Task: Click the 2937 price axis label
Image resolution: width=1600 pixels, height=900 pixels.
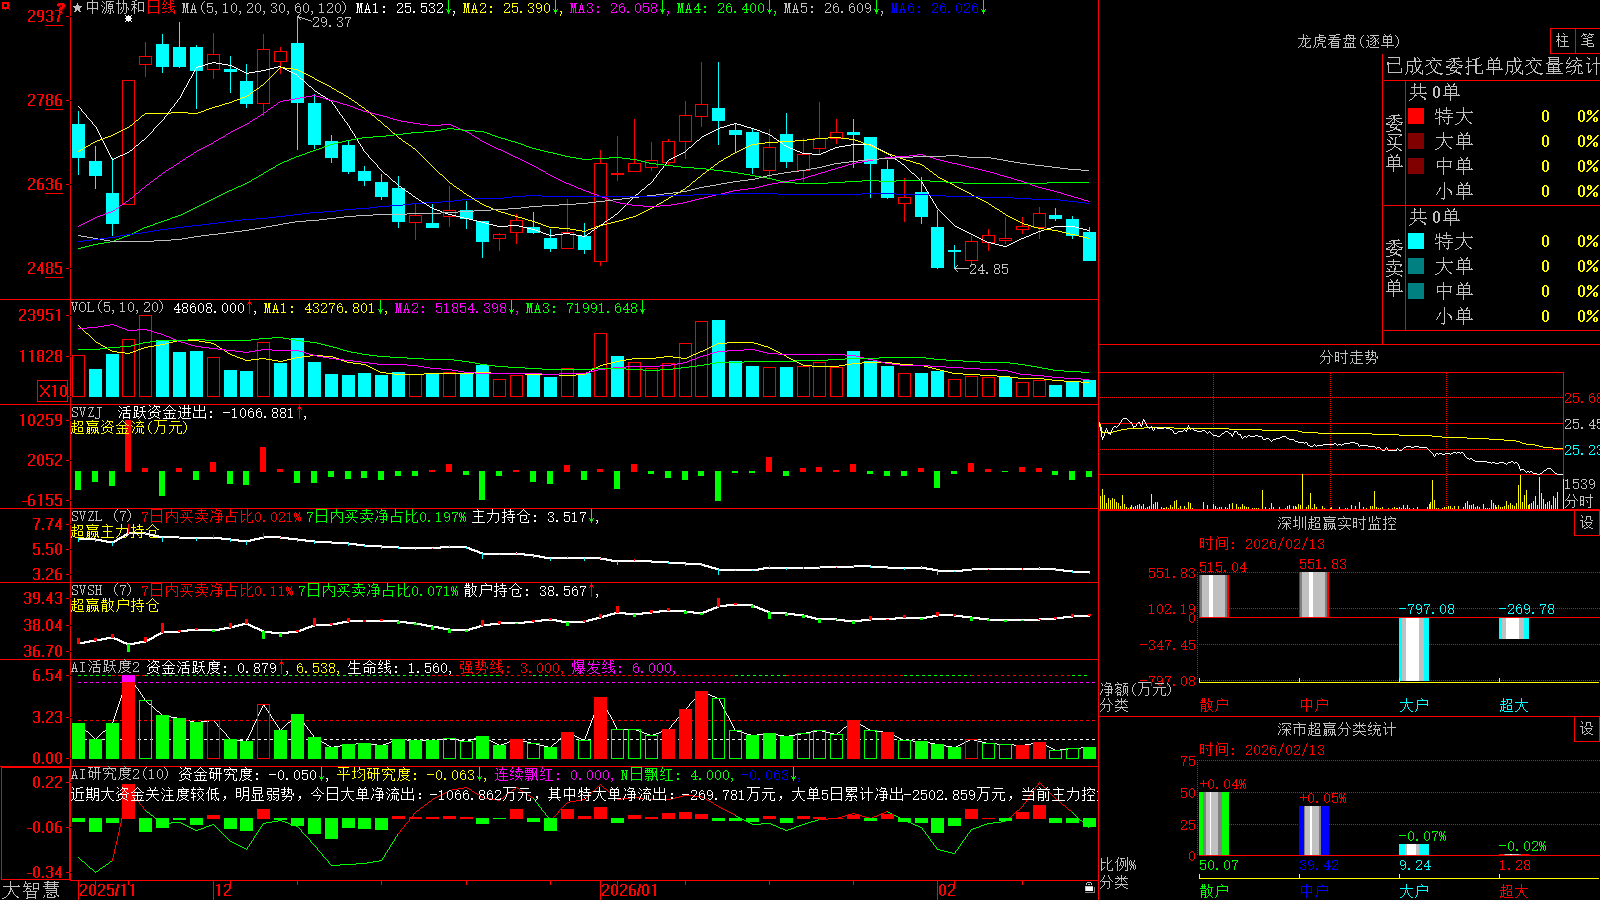Action: (x=44, y=16)
